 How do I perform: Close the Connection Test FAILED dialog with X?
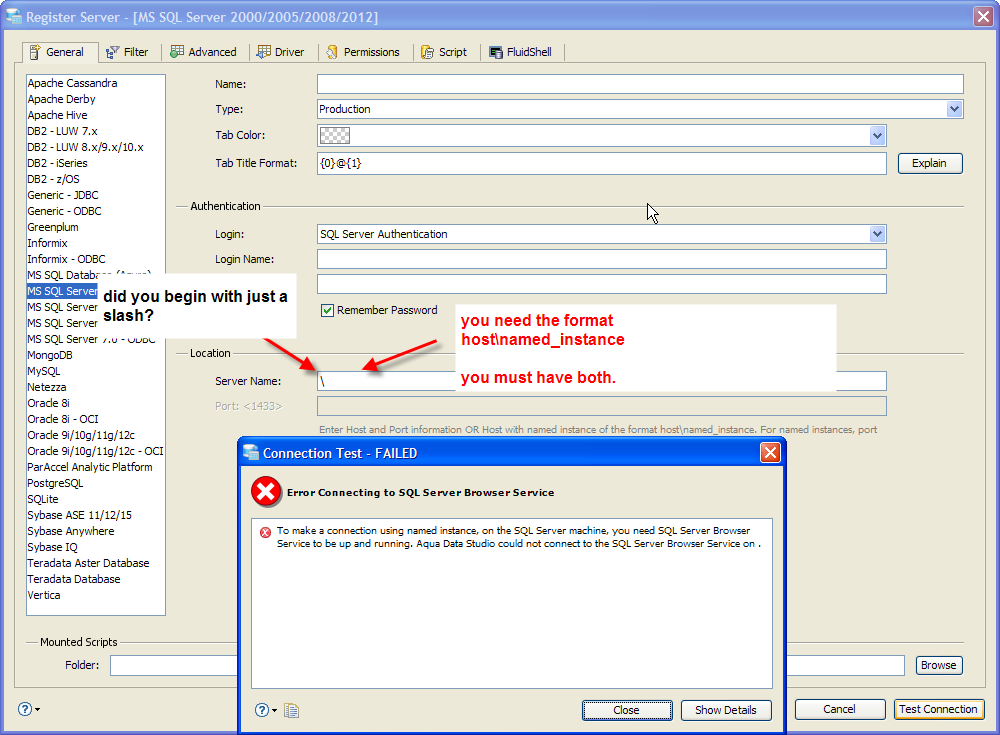(770, 452)
